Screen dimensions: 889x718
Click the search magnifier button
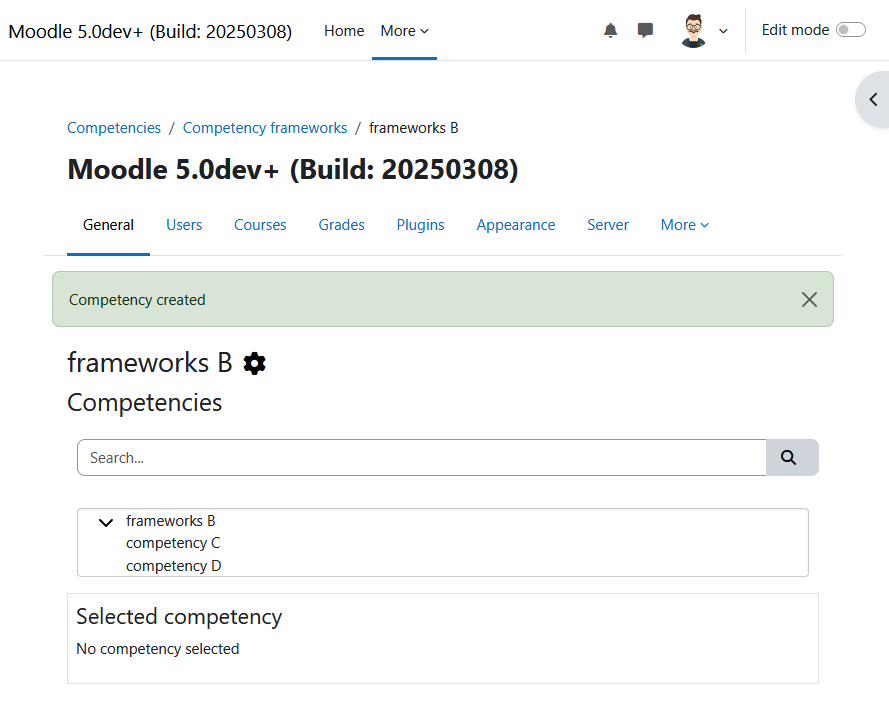tap(792, 457)
